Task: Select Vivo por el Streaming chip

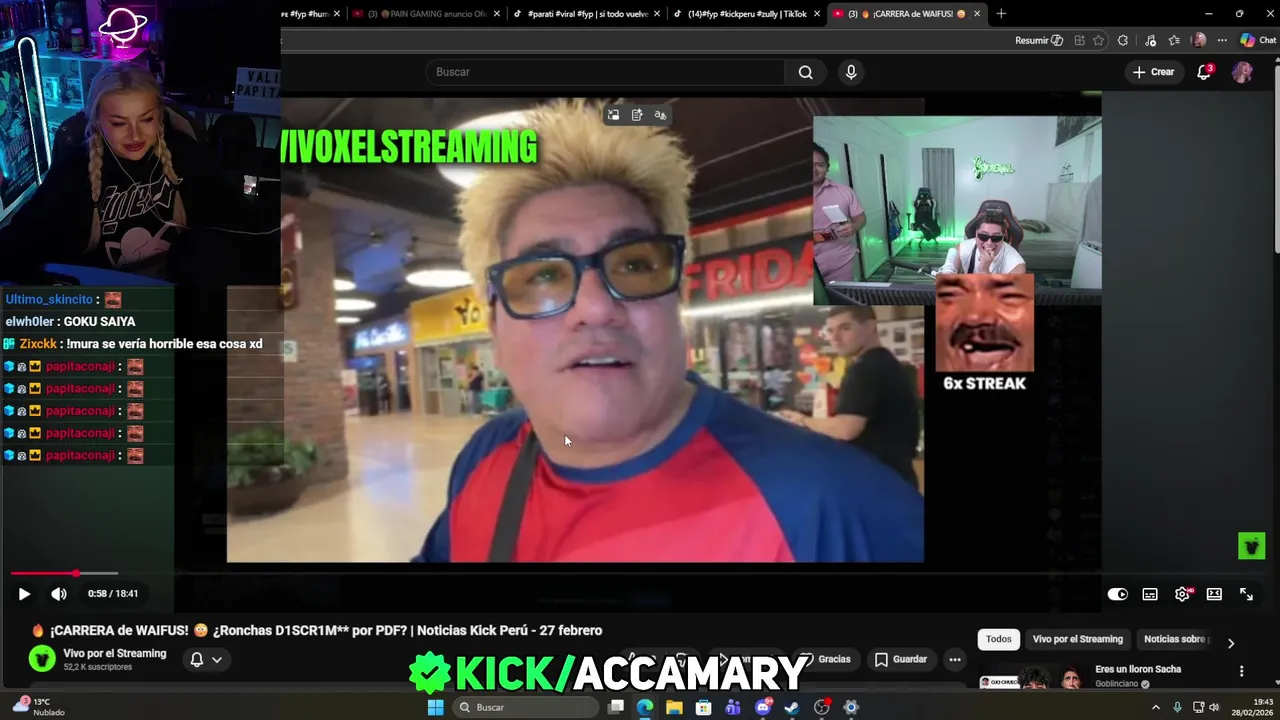Action: tap(1077, 639)
